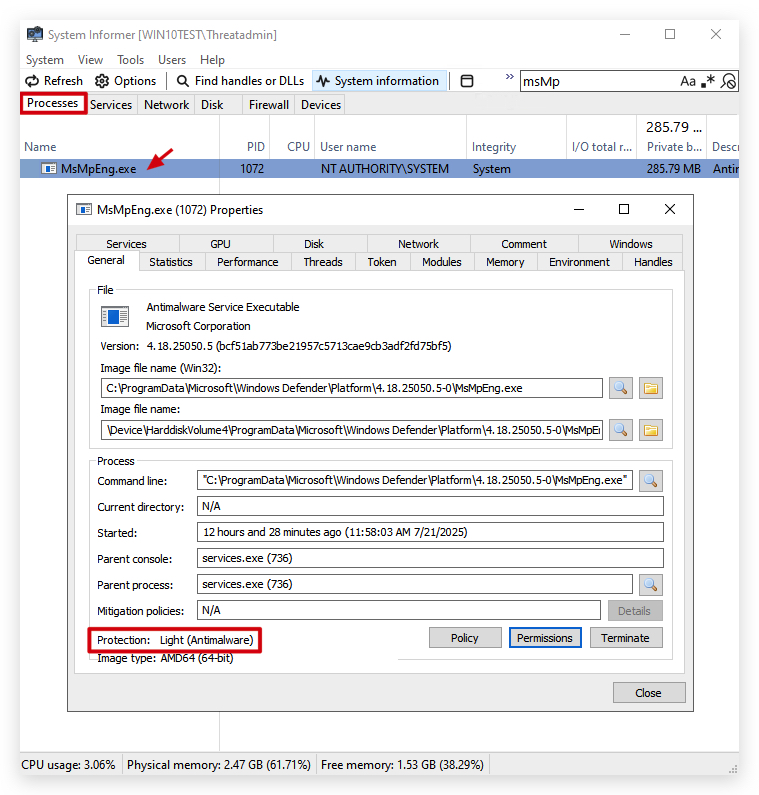The image size is (759, 795).
Task: Inspect Win32 image file with magnifier icon
Action: click(621, 388)
